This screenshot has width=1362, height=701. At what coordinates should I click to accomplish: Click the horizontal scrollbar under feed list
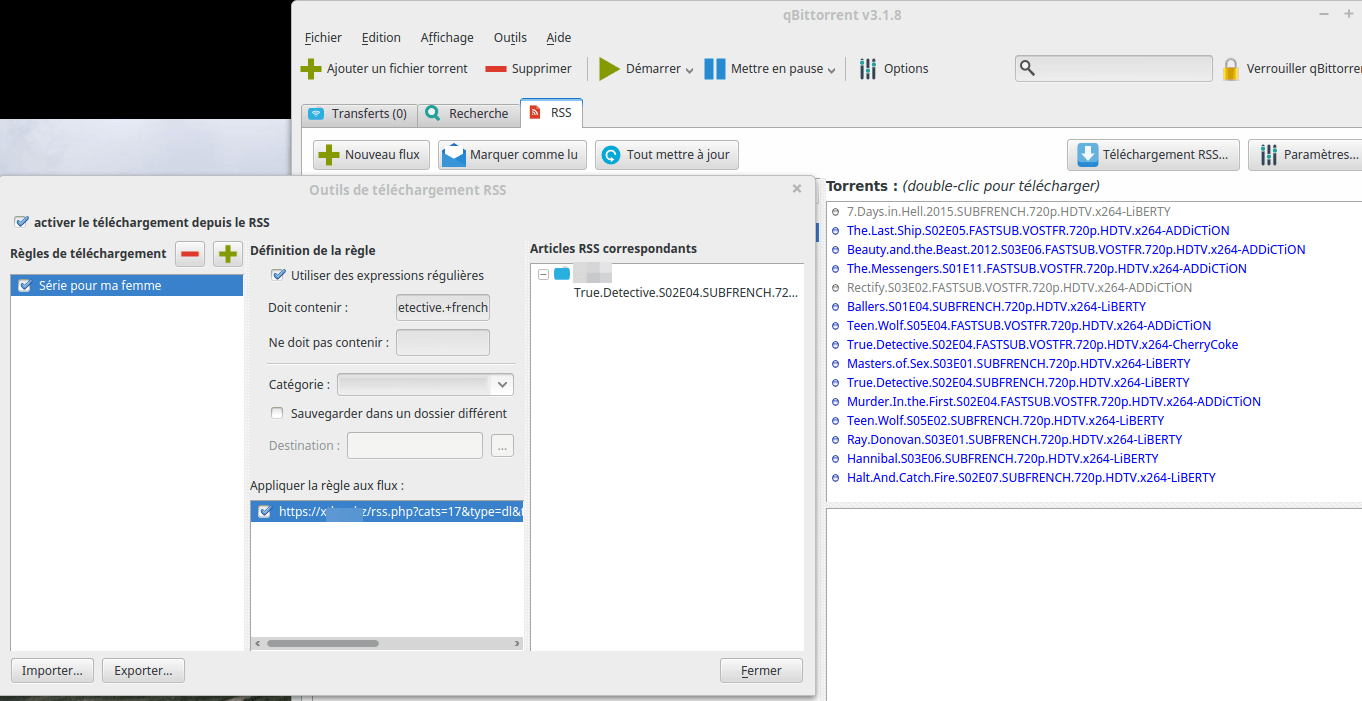386,643
